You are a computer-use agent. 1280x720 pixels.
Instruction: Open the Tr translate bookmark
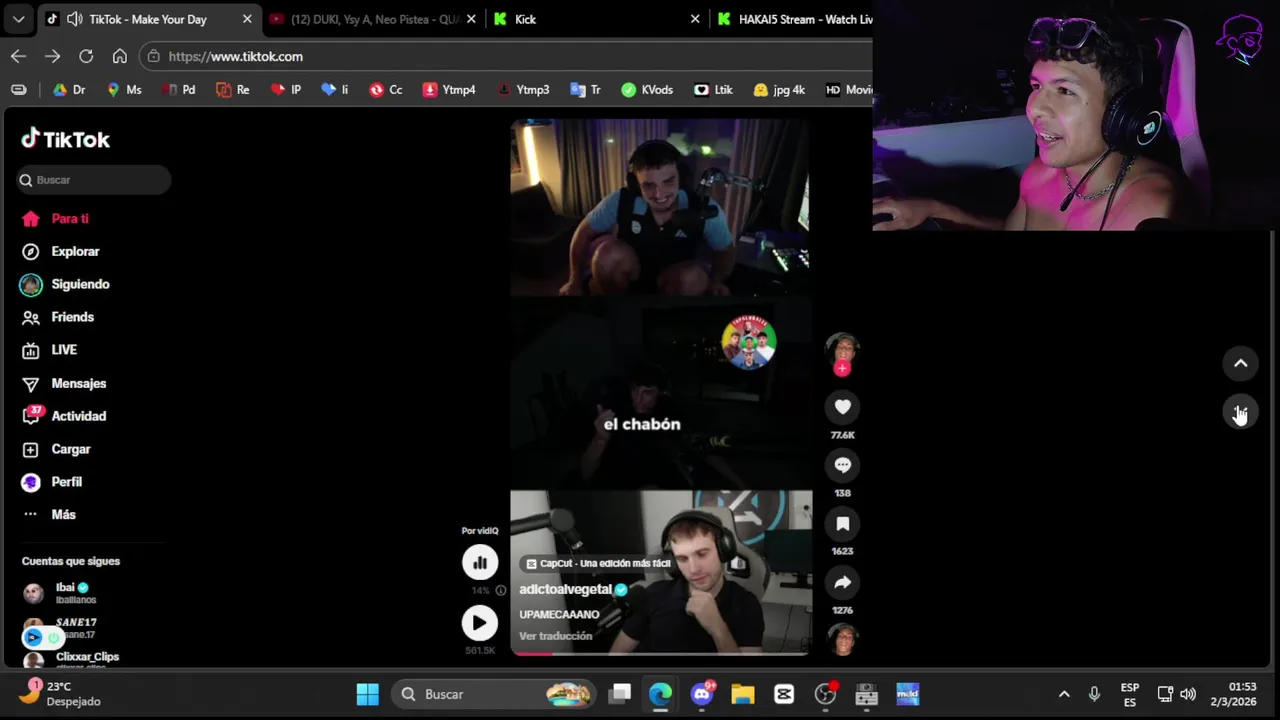586,90
